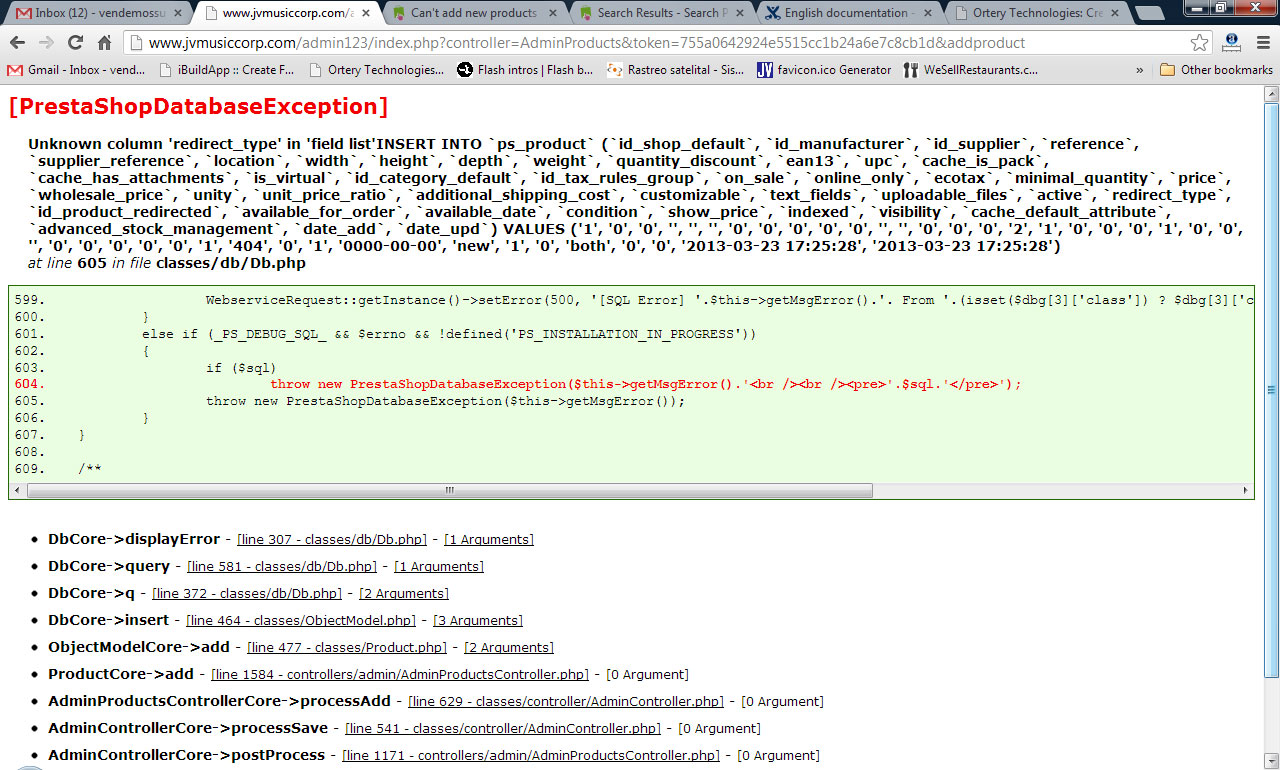
Task: Open link line 372 - classes/db/Db.php
Action: click(247, 594)
